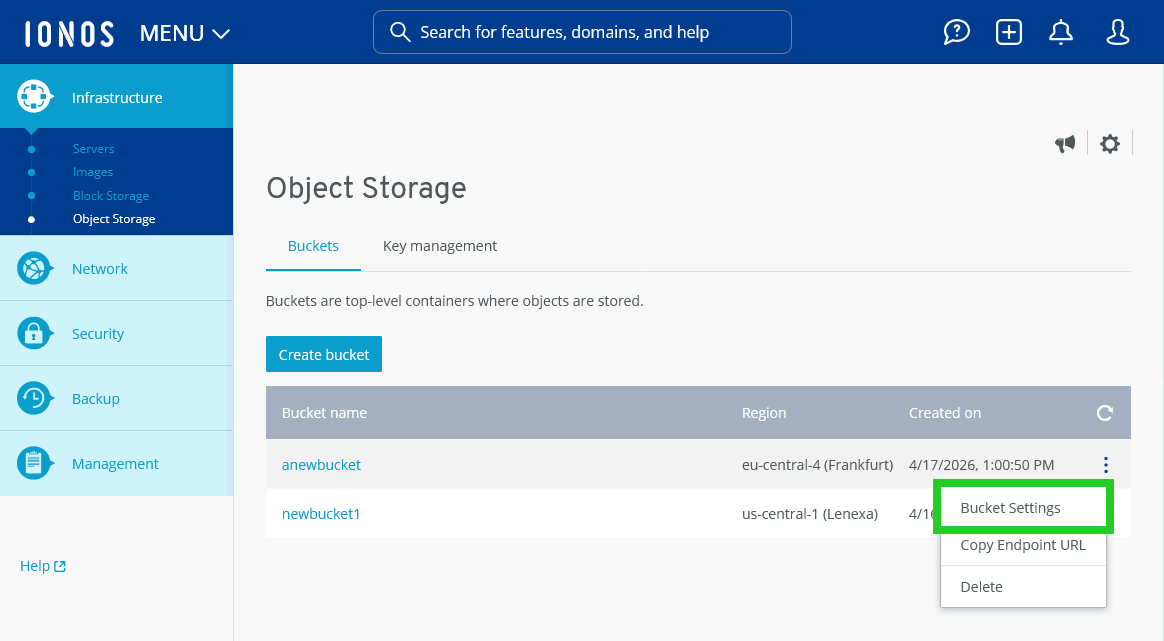The image size is (1164, 641).
Task: Refresh the bucket list using the refresh icon
Action: pyautogui.click(x=1104, y=411)
